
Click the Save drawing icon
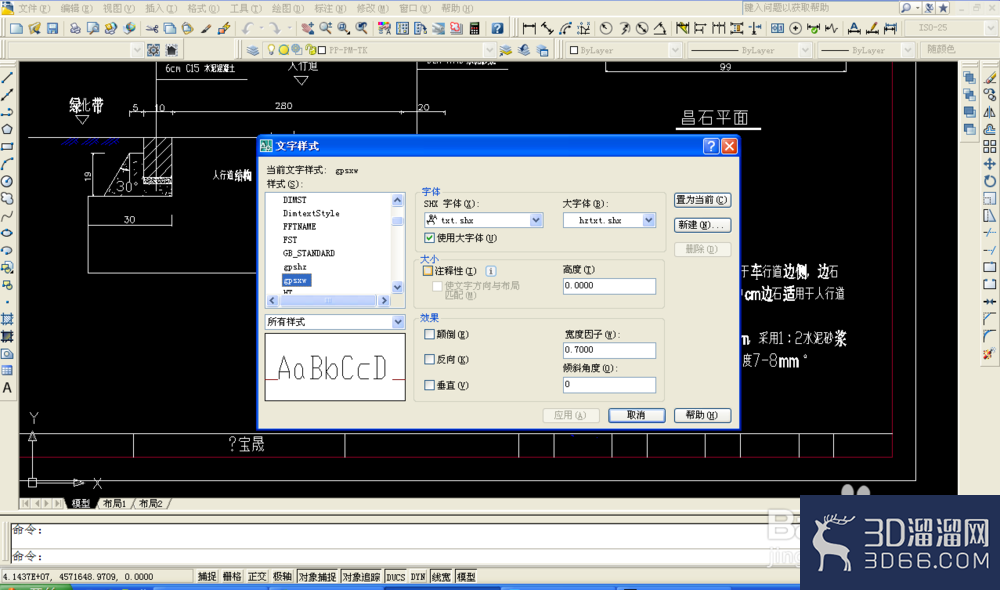pyautogui.click(x=52, y=28)
